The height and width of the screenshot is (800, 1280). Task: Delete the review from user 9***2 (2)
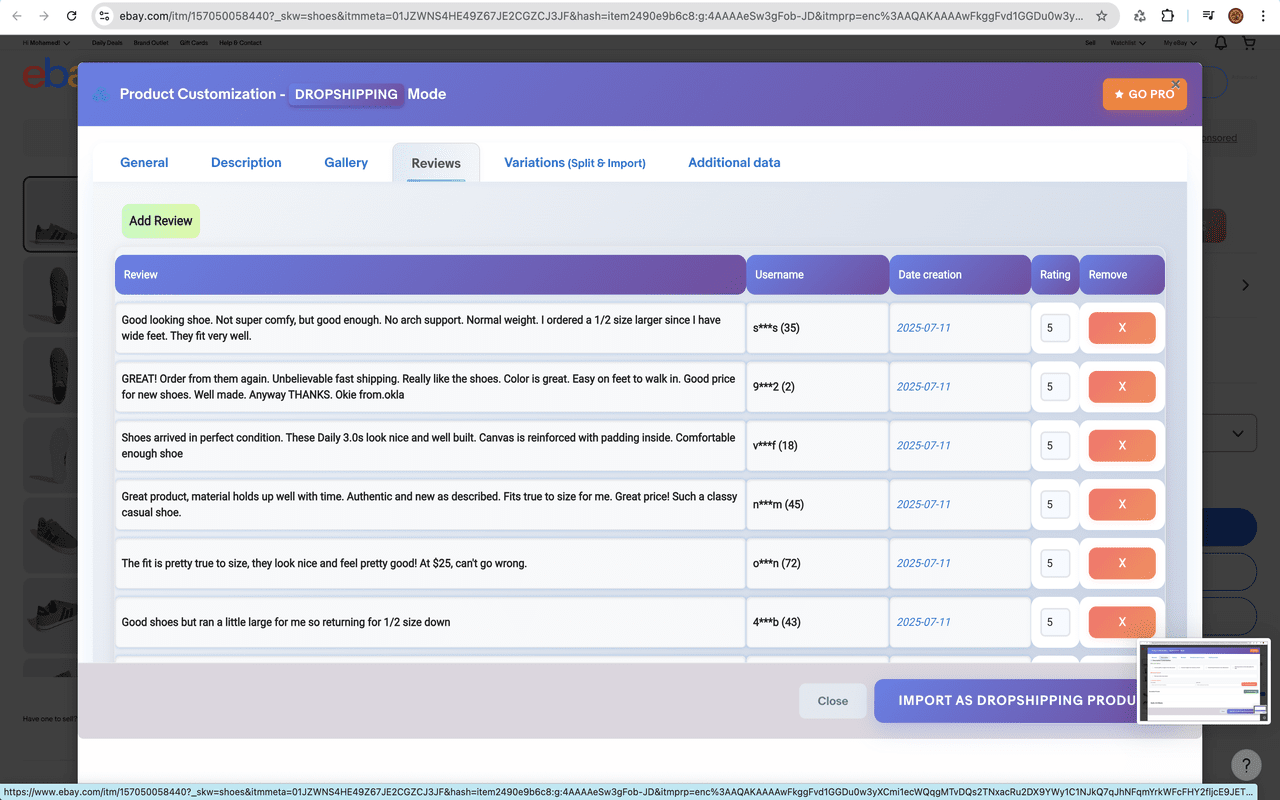click(x=1121, y=387)
